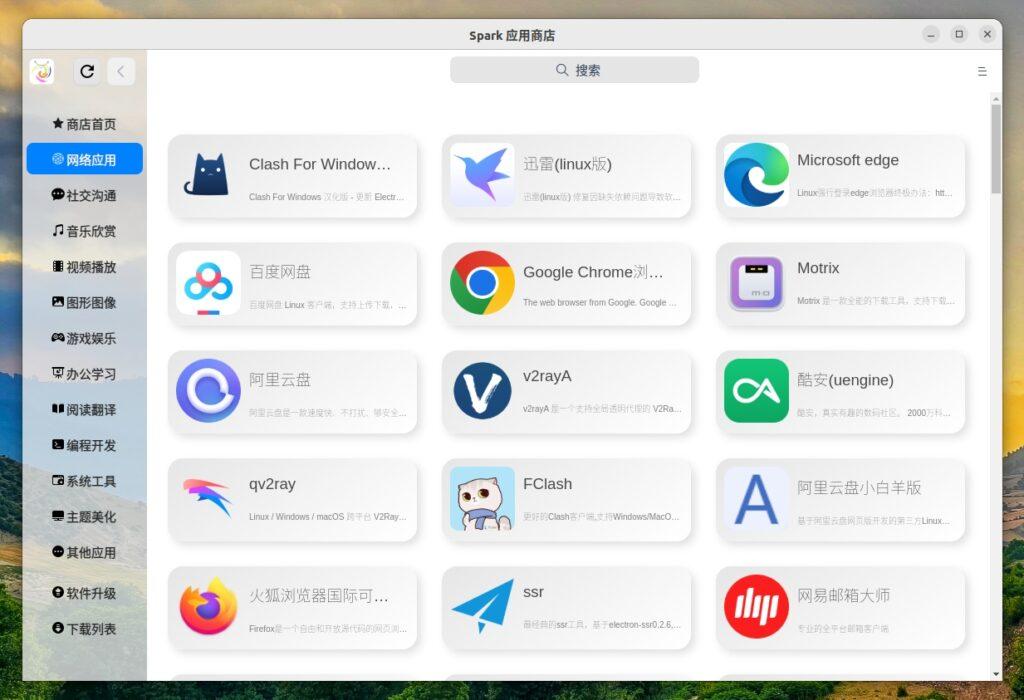This screenshot has height=700, width=1024.
Task: Open the 软件升级 page
Action: click(84, 593)
